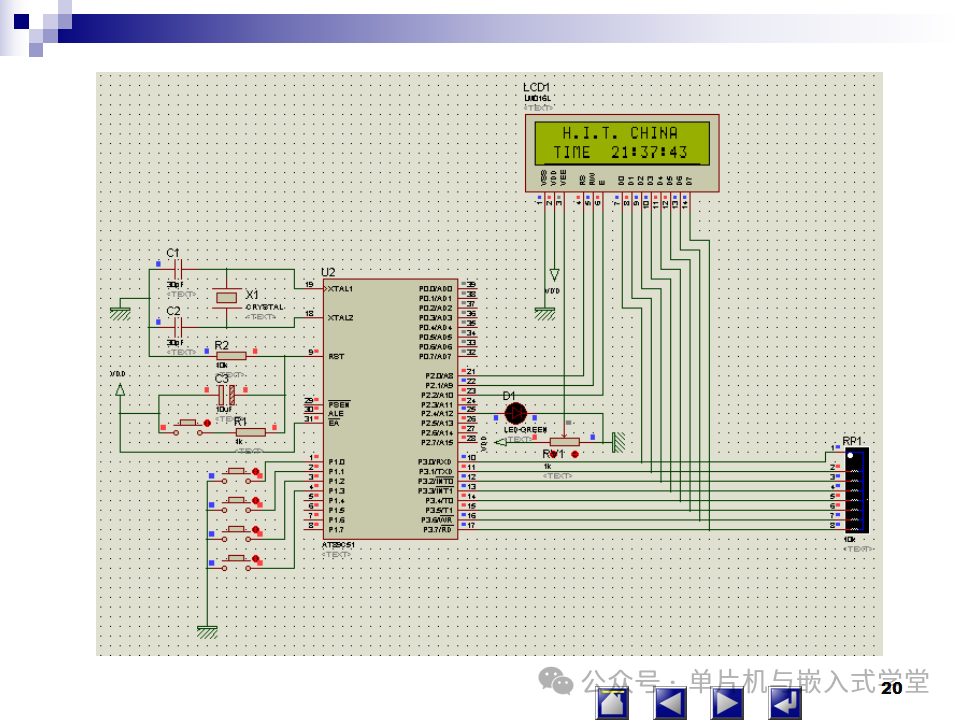Click the RP1 reference label
960x720 pixels.
click(852, 441)
